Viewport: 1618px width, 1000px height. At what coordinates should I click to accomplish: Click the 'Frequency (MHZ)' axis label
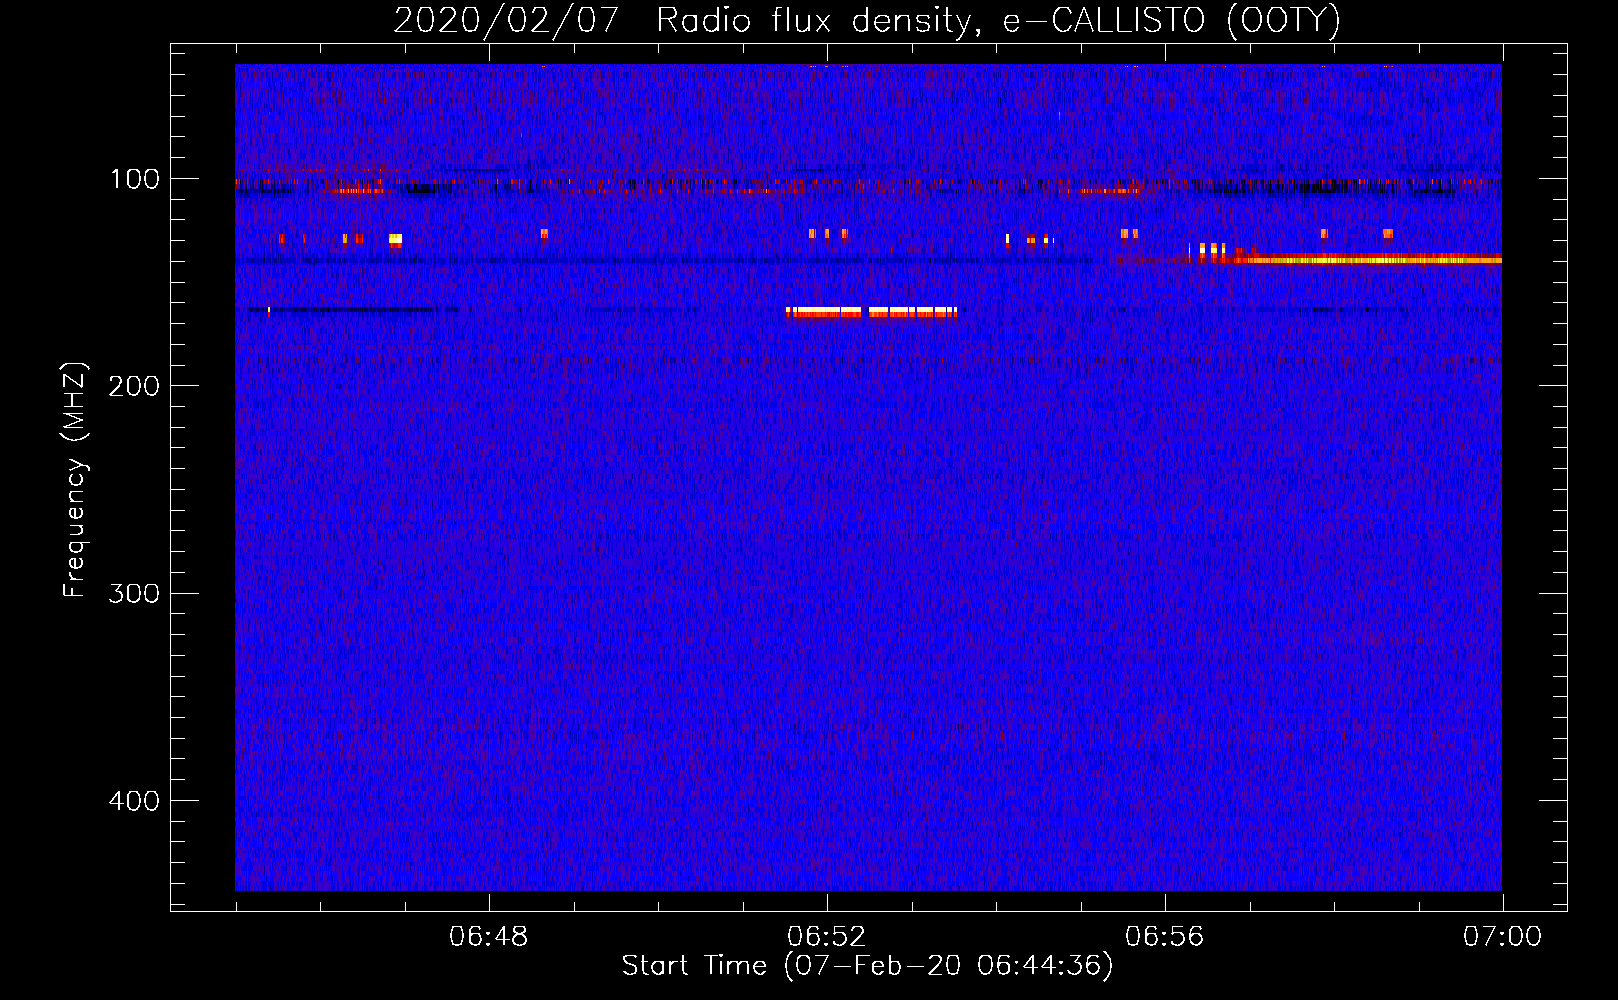click(75, 480)
